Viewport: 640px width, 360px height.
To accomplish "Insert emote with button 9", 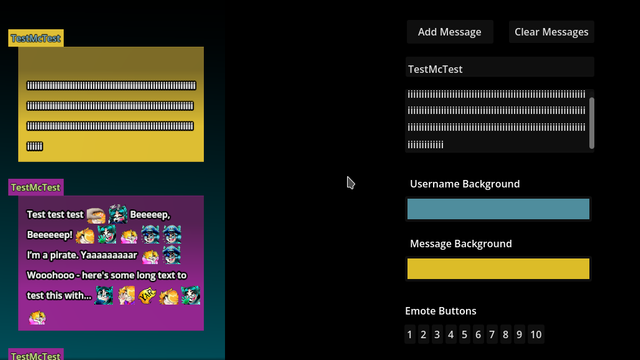I will (x=519, y=335).
